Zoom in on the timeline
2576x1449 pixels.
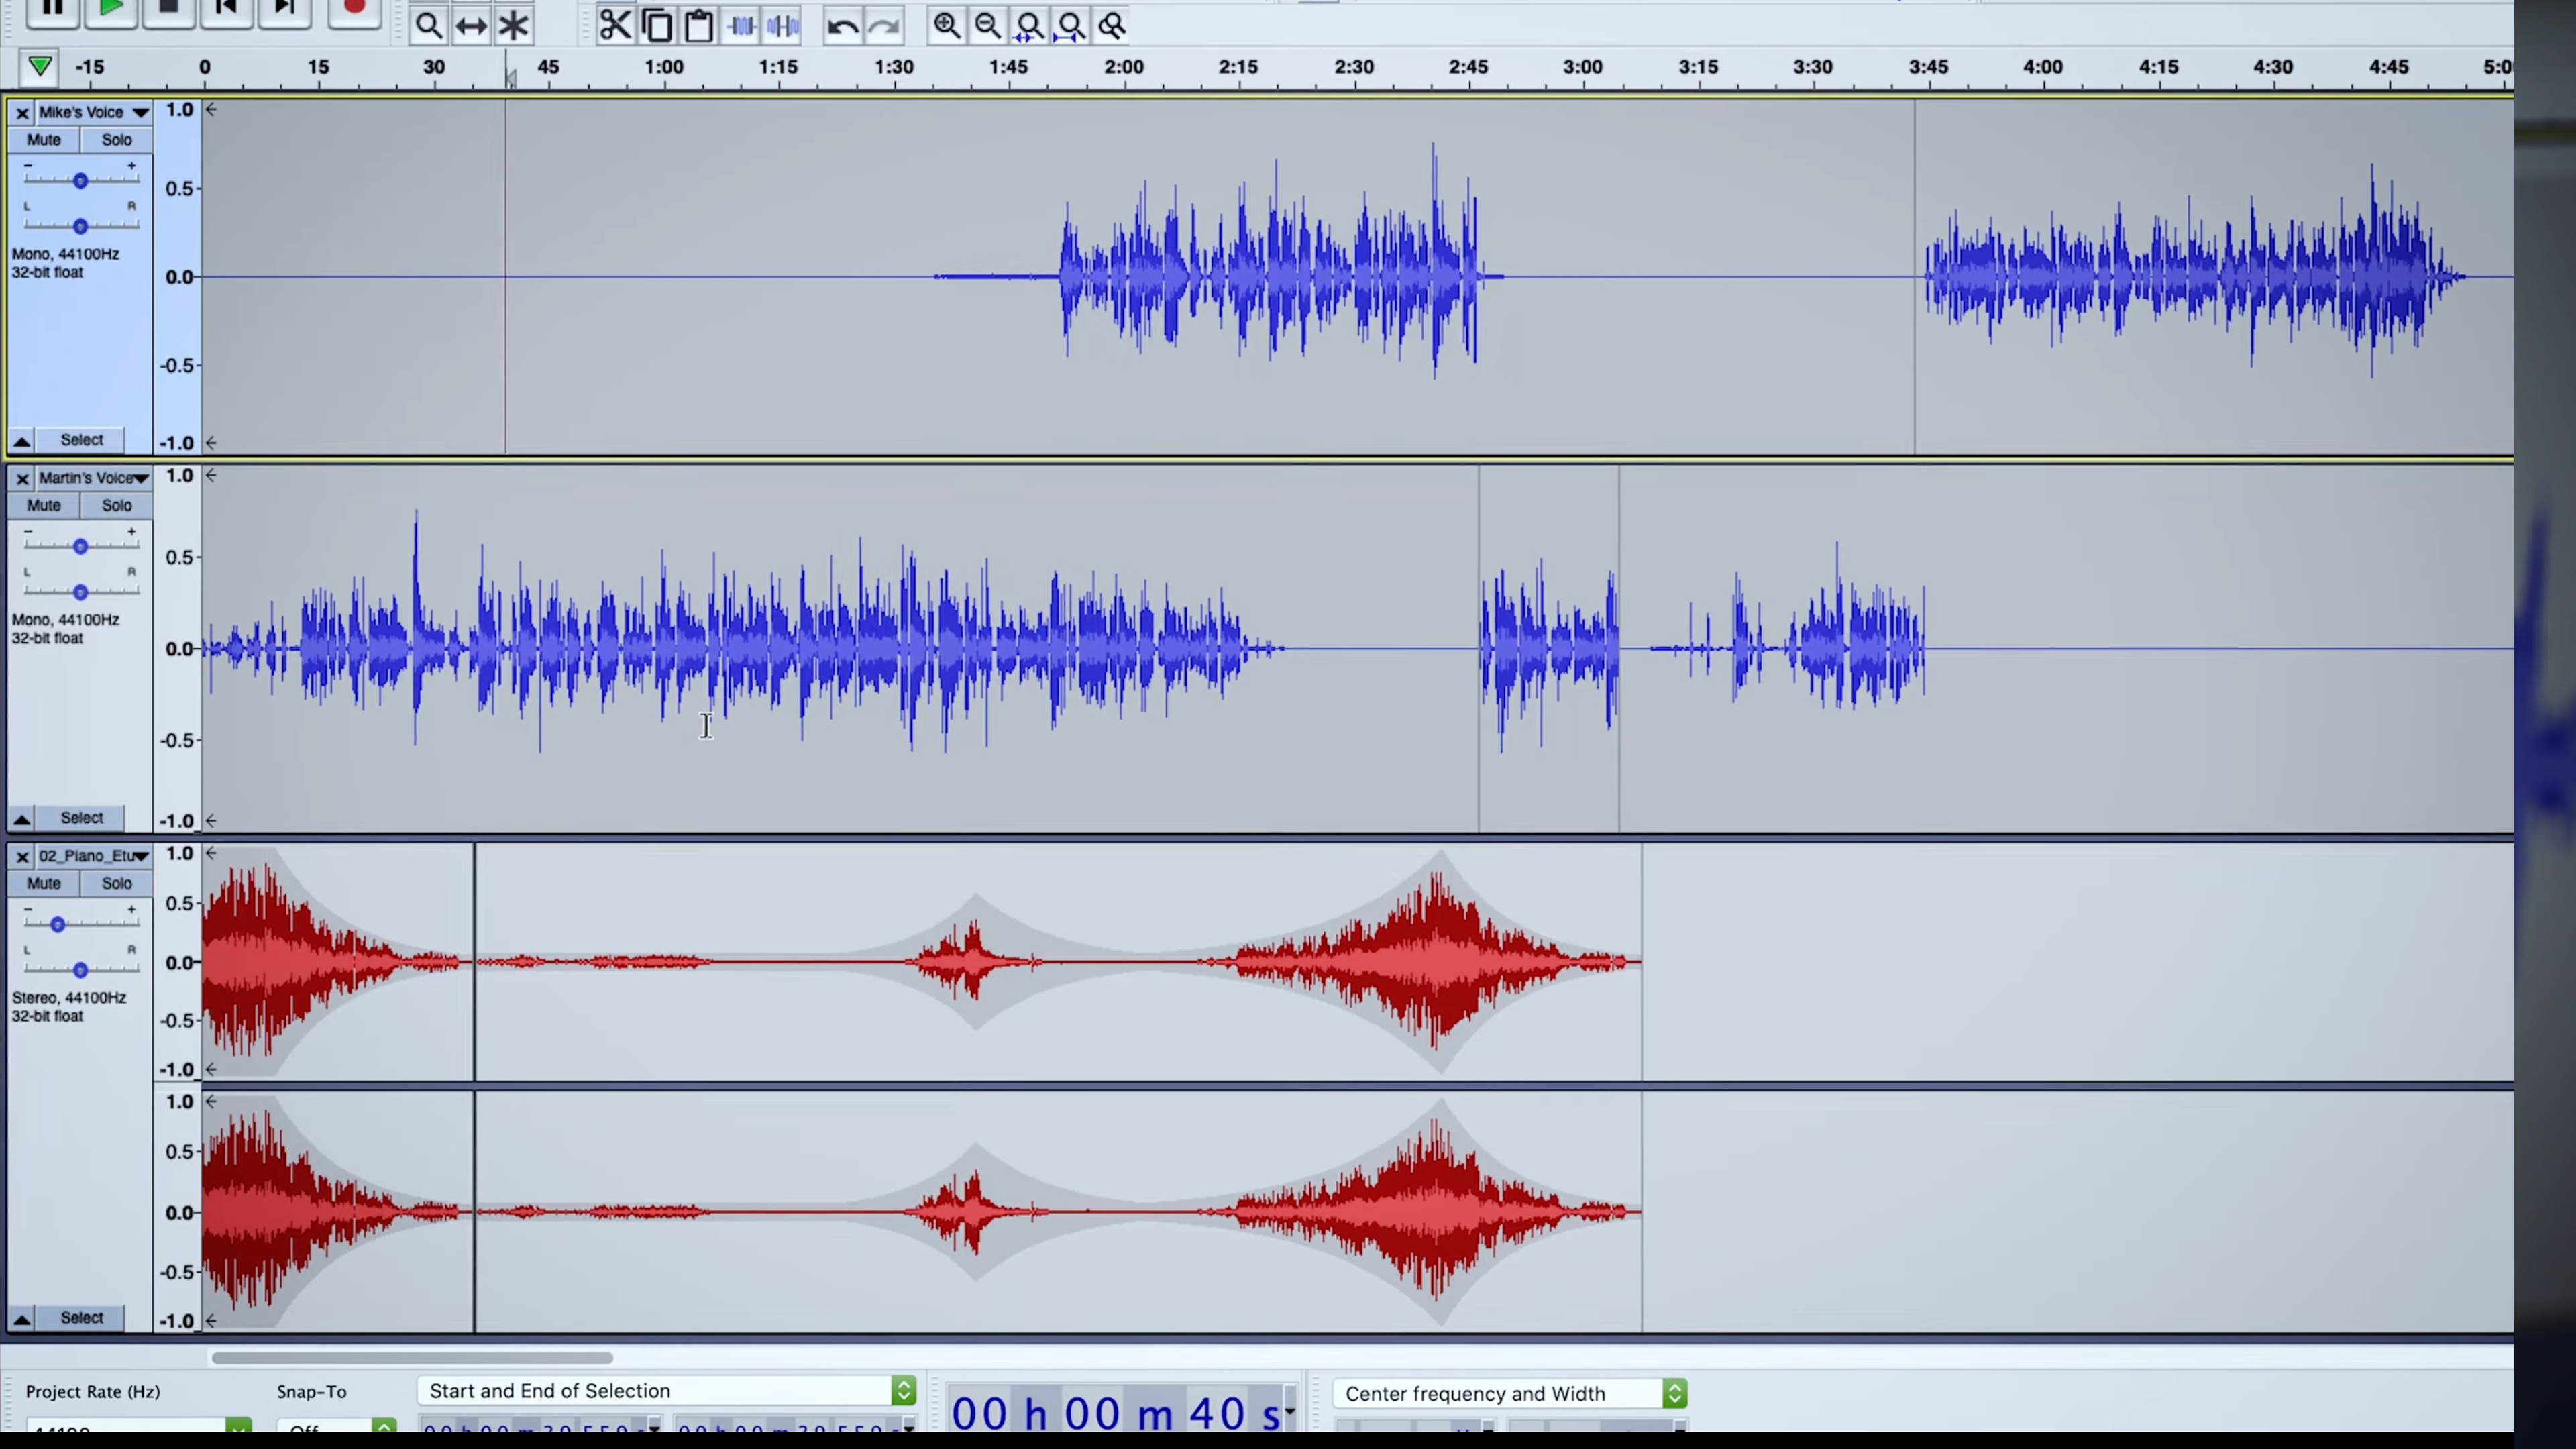click(x=947, y=26)
